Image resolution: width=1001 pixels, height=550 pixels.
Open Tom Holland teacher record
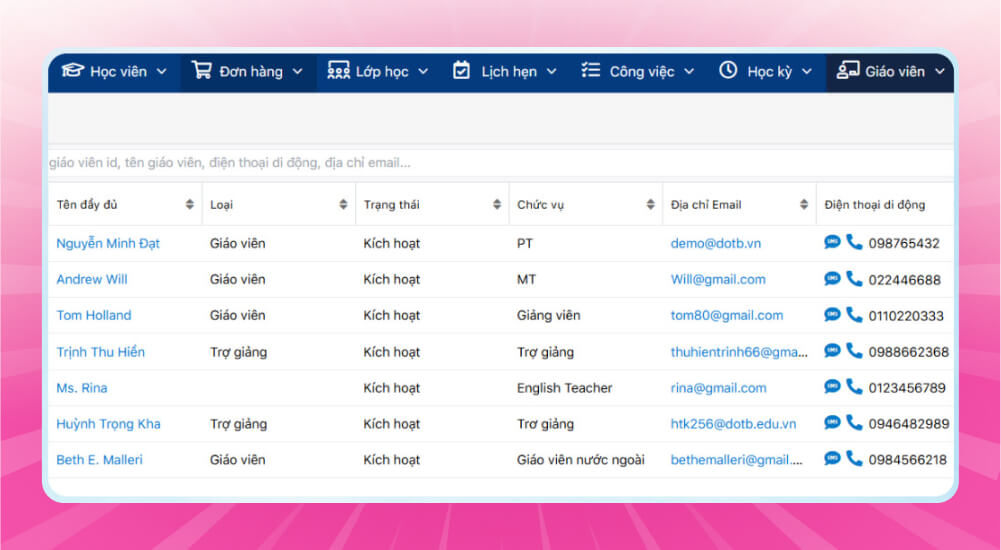[x=94, y=315]
